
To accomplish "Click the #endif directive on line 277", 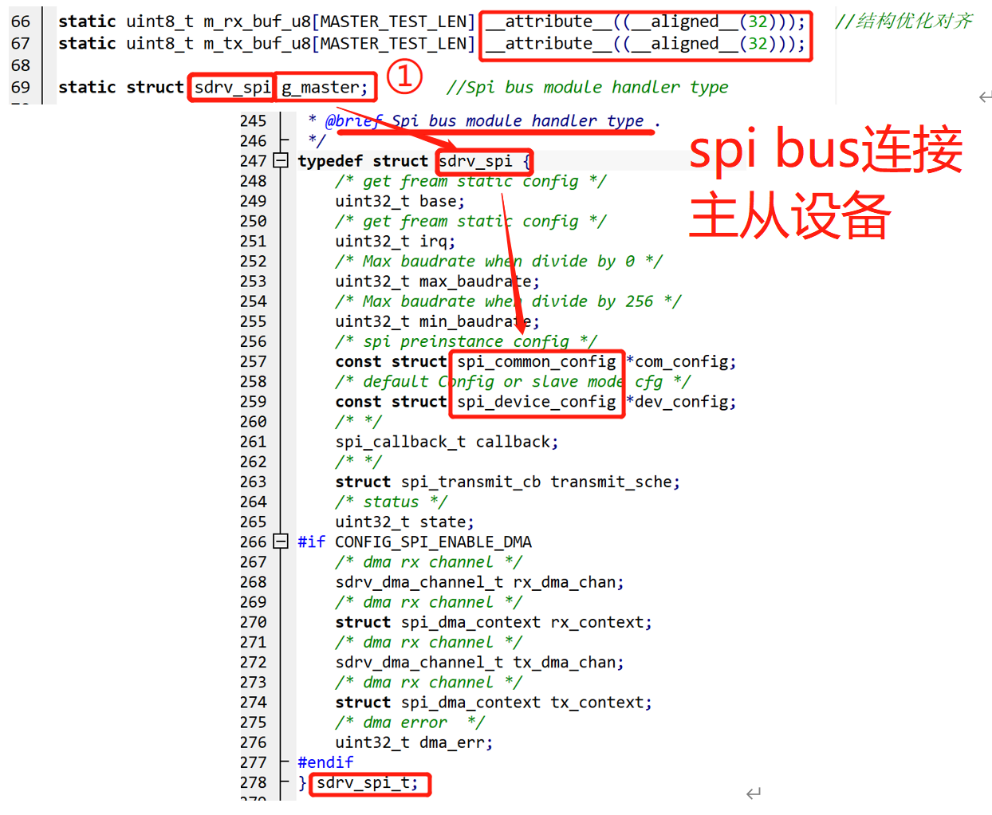I will (x=326, y=762).
